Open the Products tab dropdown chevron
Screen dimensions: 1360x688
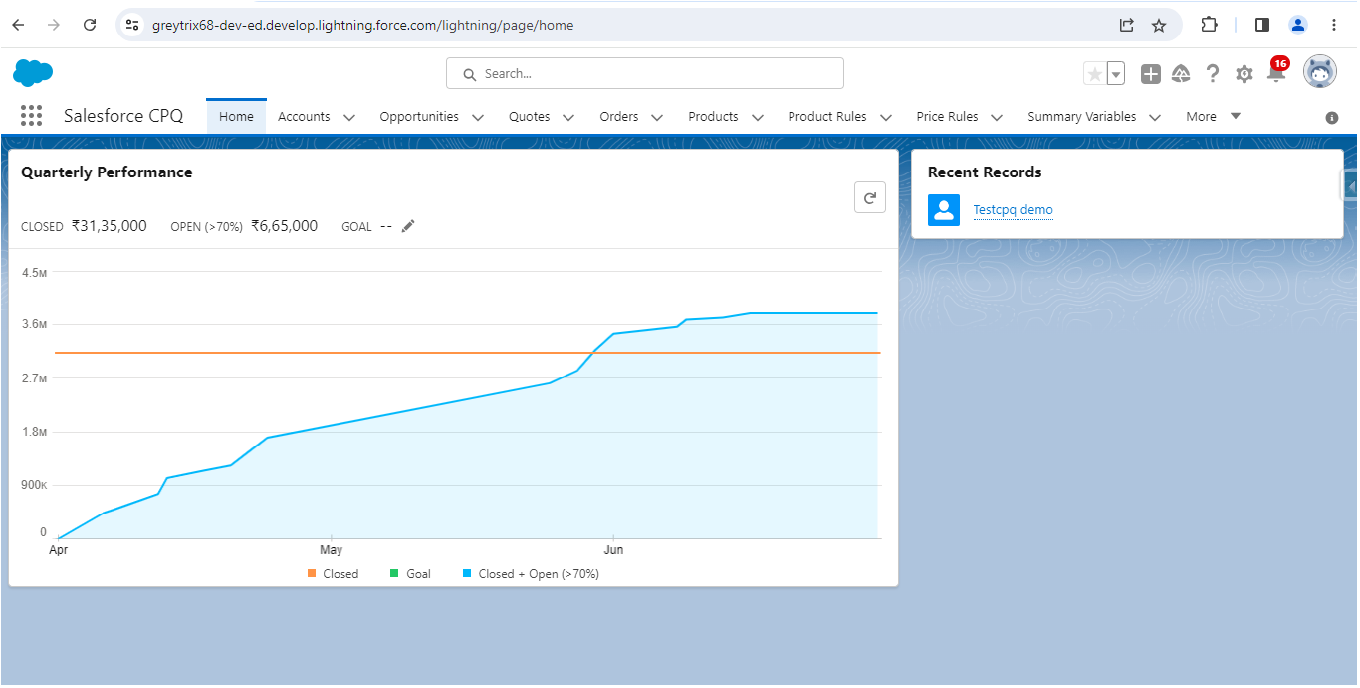click(x=757, y=117)
